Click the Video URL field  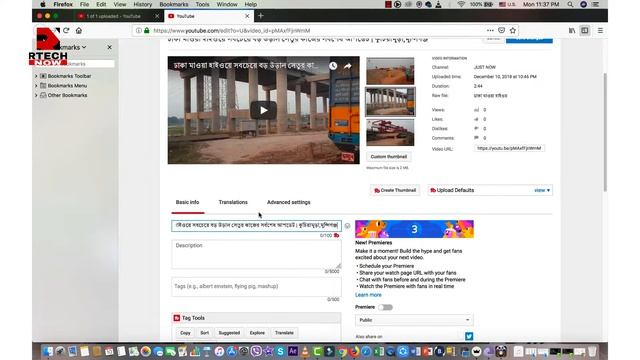tap(509, 148)
